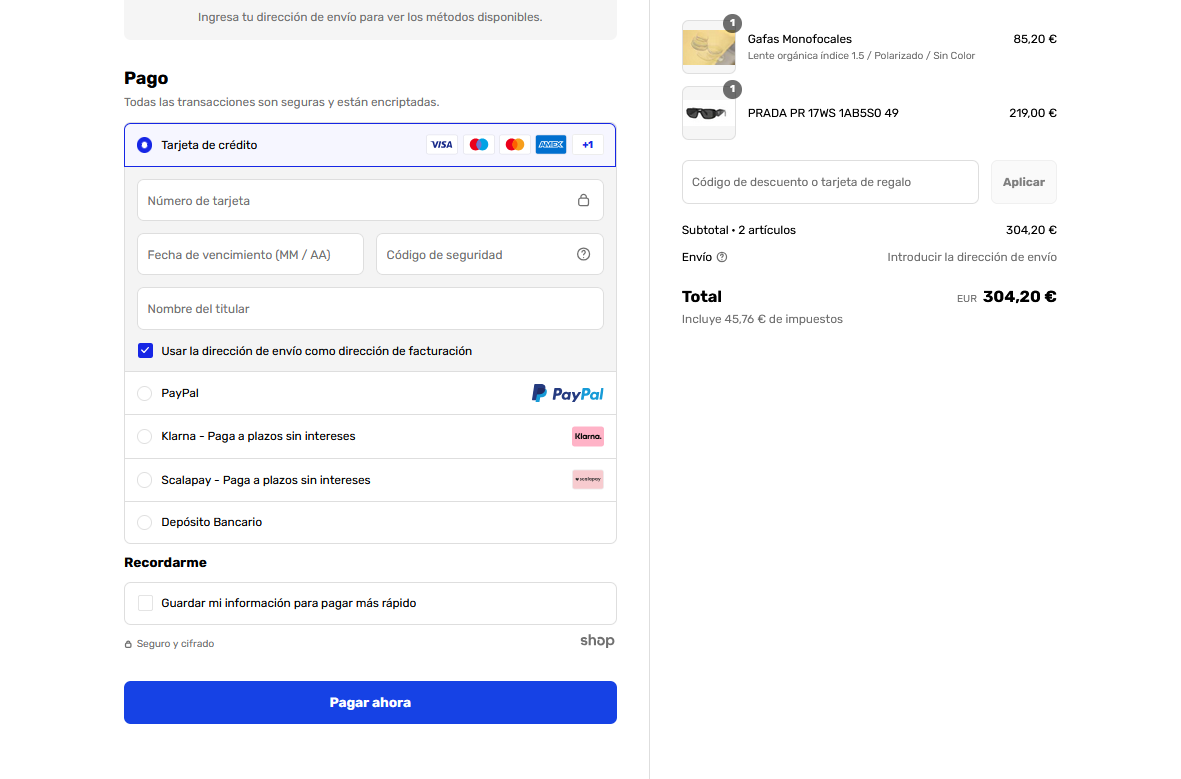Screen dimensions: 1181x779
Task: Click the Maestro card icon
Action: [478, 145]
